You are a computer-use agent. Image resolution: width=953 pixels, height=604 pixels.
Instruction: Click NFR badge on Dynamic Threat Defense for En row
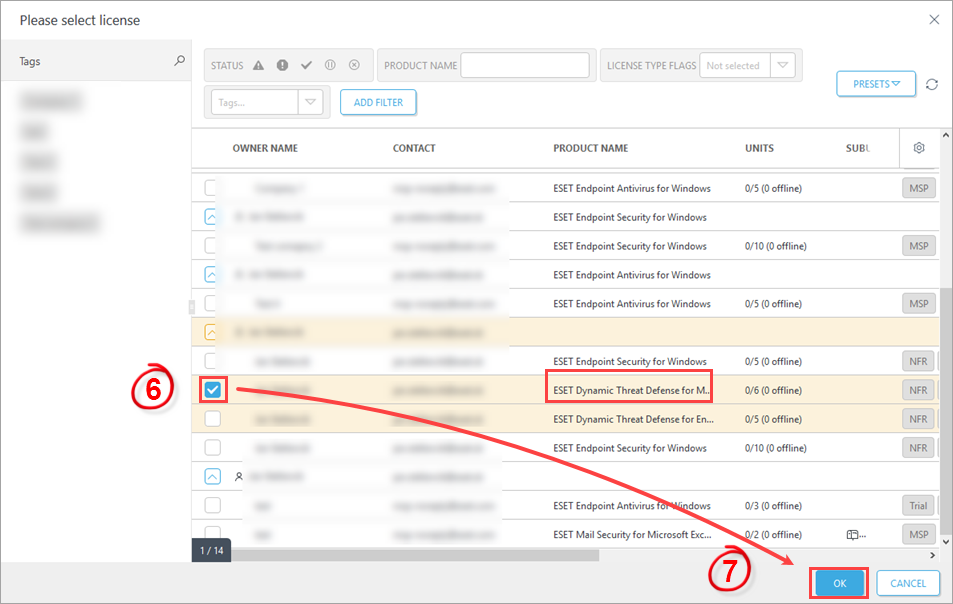coord(918,419)
